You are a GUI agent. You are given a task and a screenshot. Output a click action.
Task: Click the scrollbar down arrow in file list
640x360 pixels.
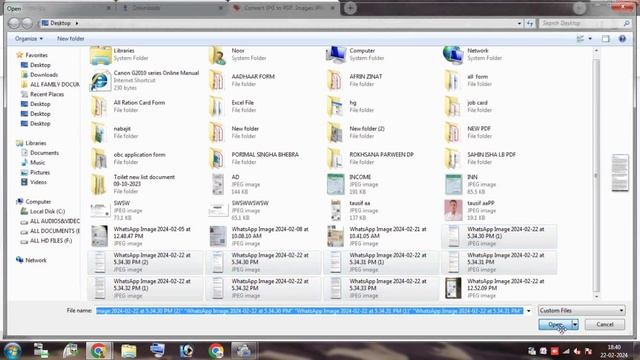click(596, 296)
